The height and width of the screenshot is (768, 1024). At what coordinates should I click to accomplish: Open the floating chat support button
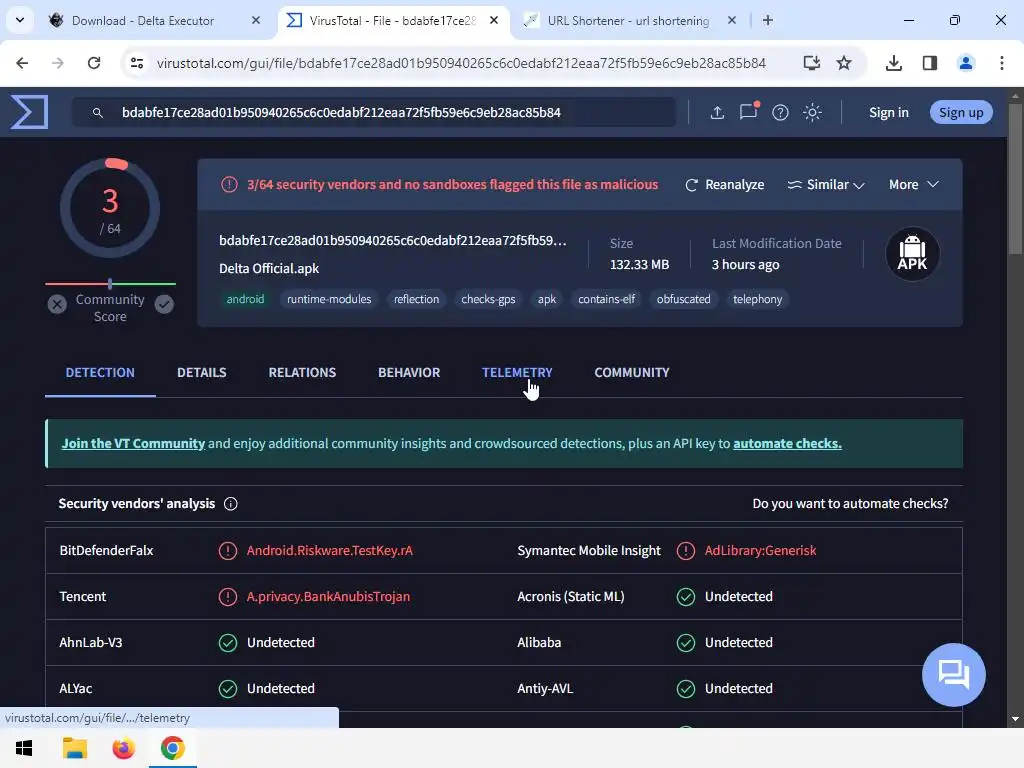coord(953,675)
